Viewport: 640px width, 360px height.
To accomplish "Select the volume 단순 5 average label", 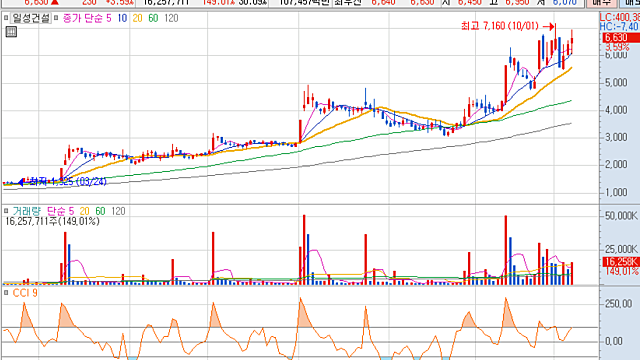I will (x=60, y=211).
